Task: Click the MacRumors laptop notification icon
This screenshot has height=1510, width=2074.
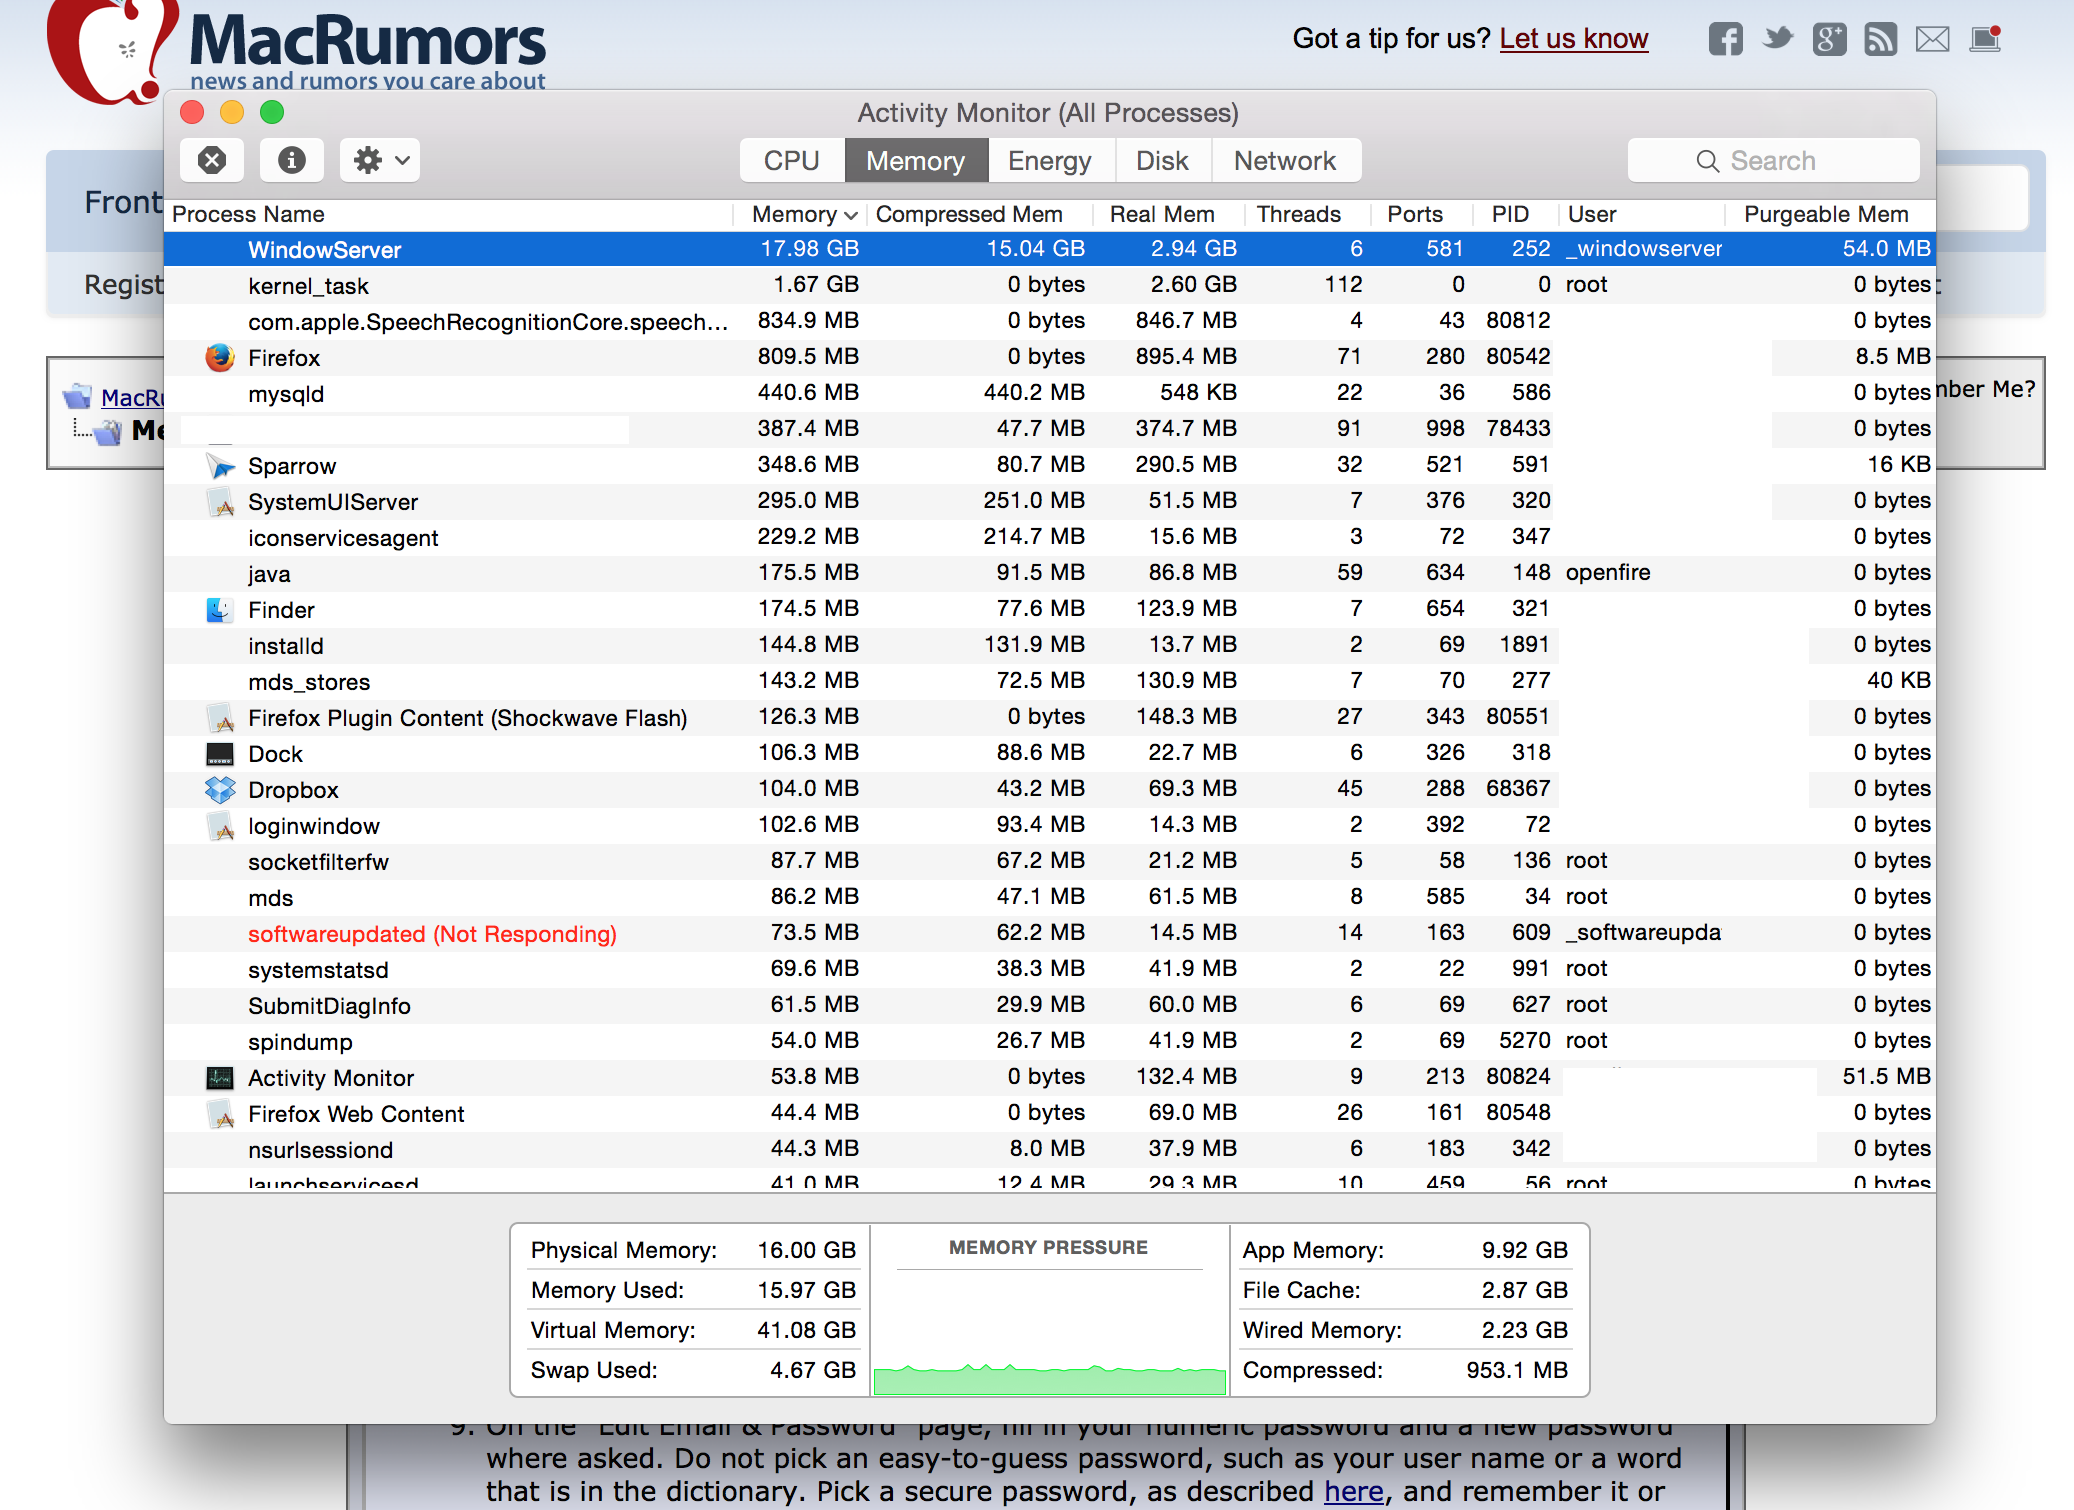Action: pyautogui.click(x=1985, y=39)
